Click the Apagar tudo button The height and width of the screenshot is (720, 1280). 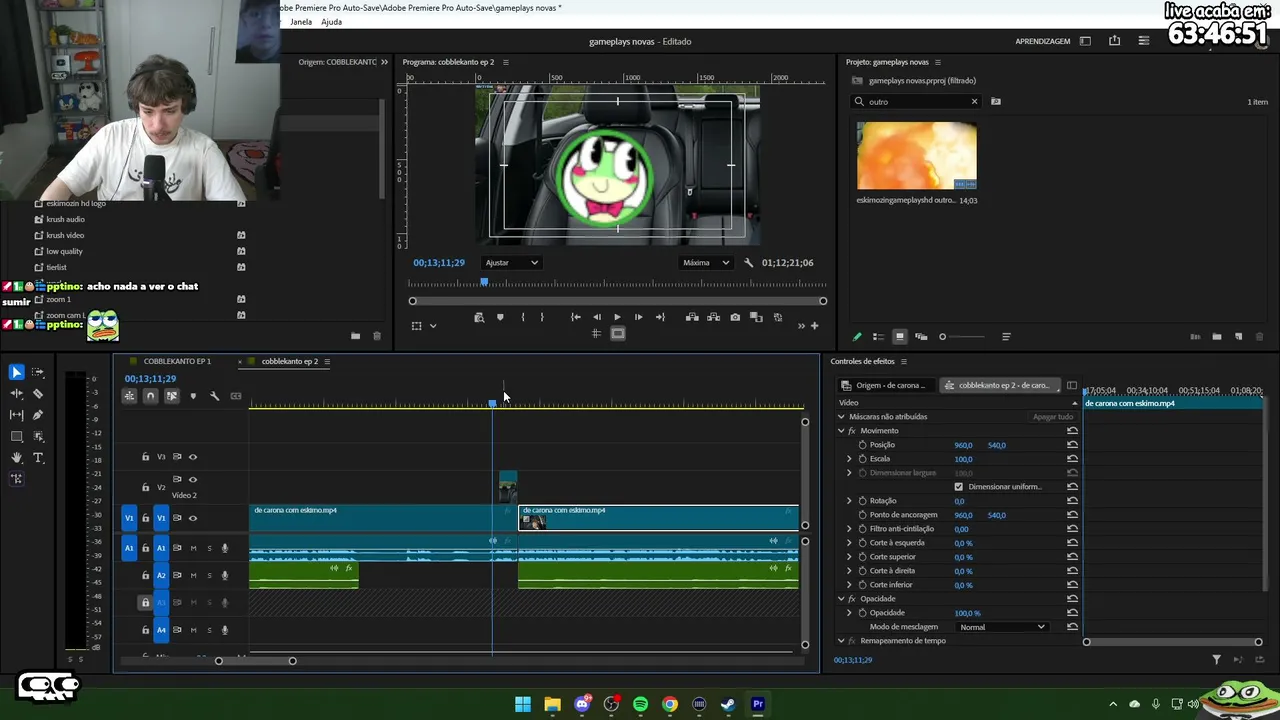click(x=1053, y=417)
